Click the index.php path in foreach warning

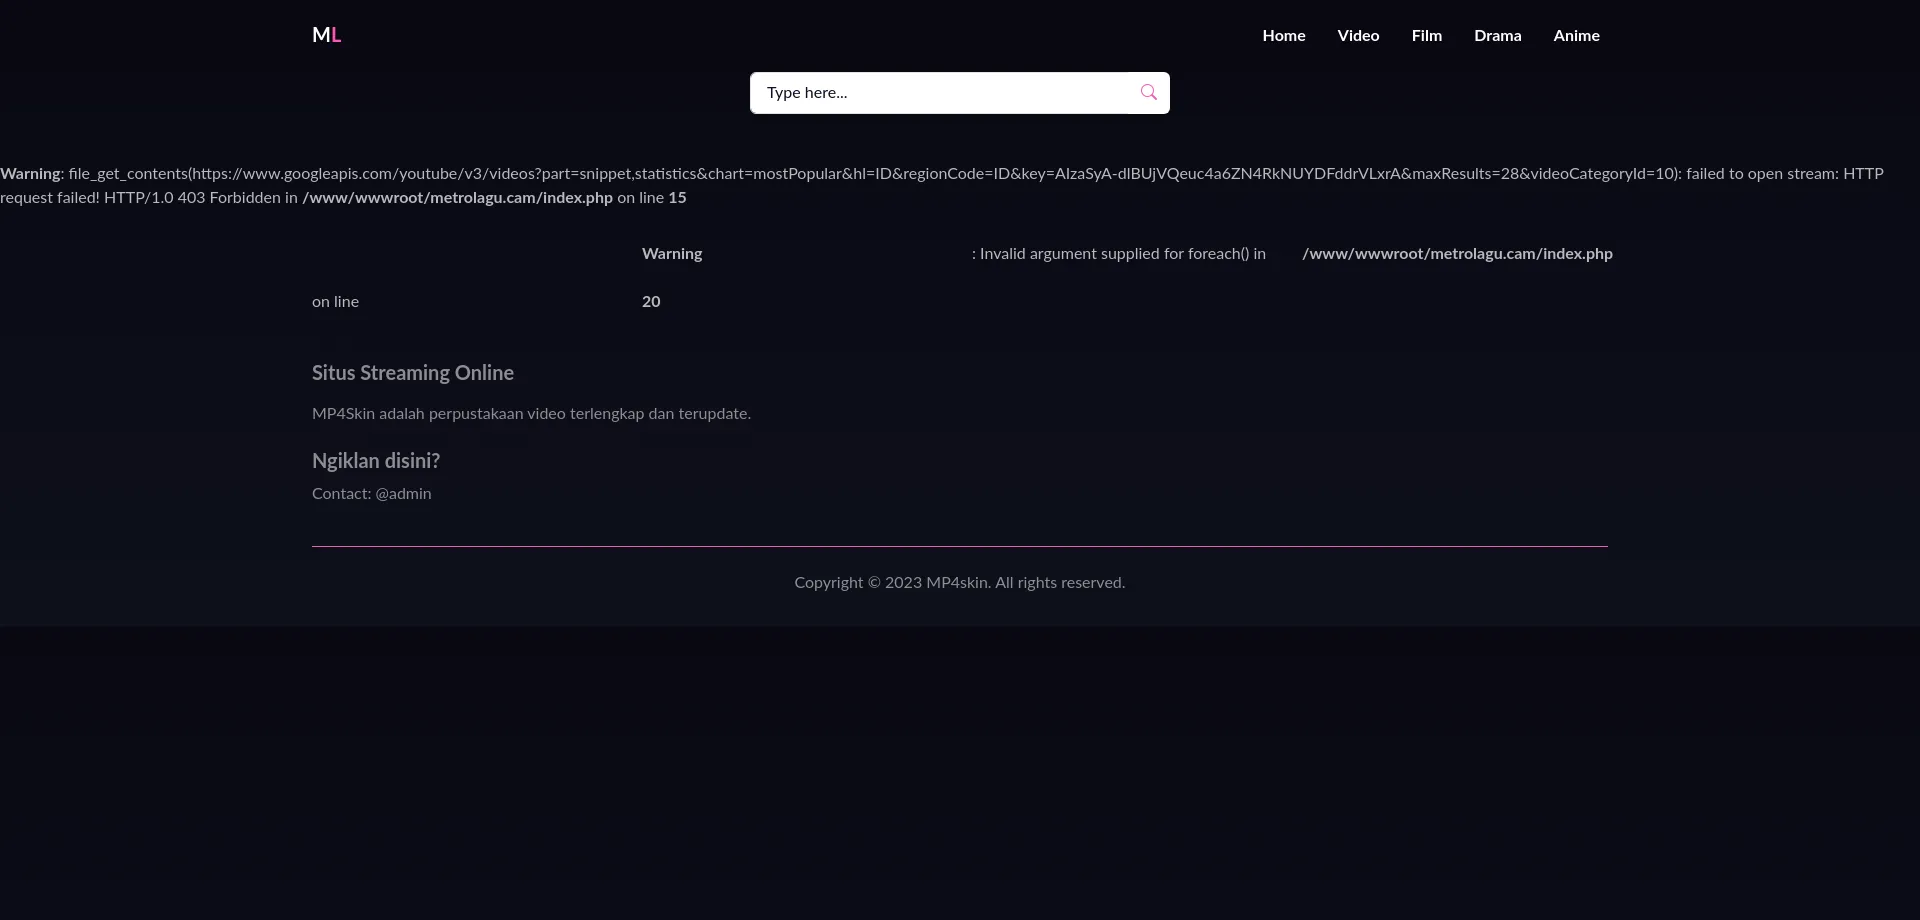click(1456, 254)
